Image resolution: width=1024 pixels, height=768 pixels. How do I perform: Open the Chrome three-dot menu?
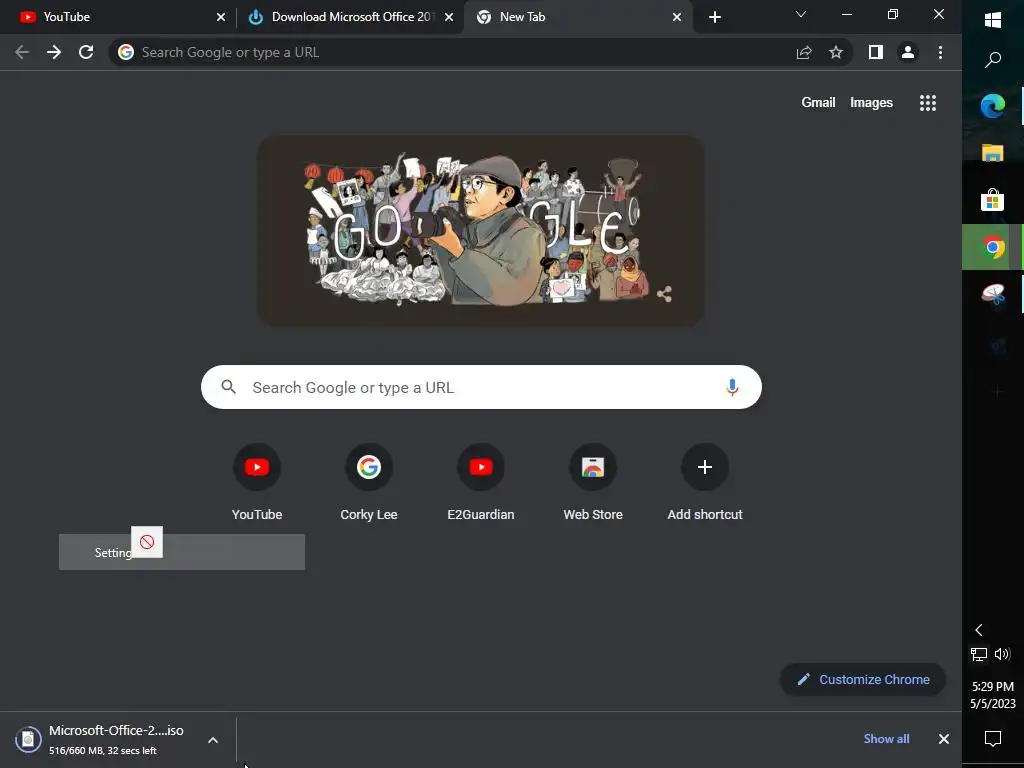pyautogui.click(x=940, y=52)
